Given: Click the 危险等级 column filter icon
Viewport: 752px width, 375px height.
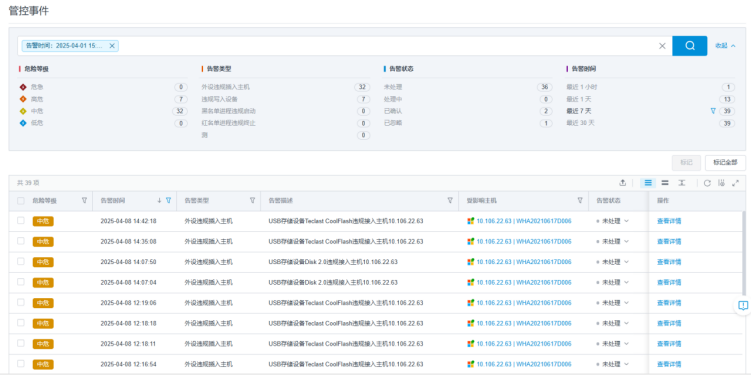Looking at the screenshot, I should coord(84,200).
